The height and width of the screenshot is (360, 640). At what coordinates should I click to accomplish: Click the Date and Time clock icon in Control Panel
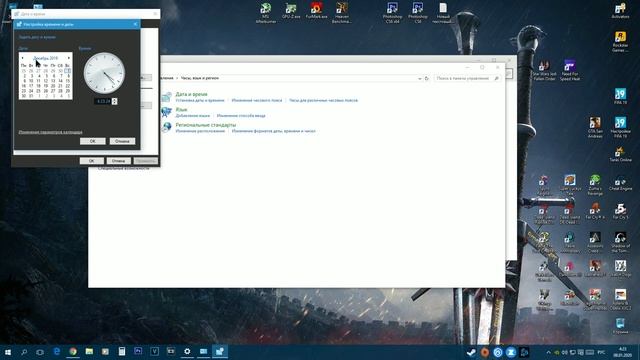pos(167,97)
